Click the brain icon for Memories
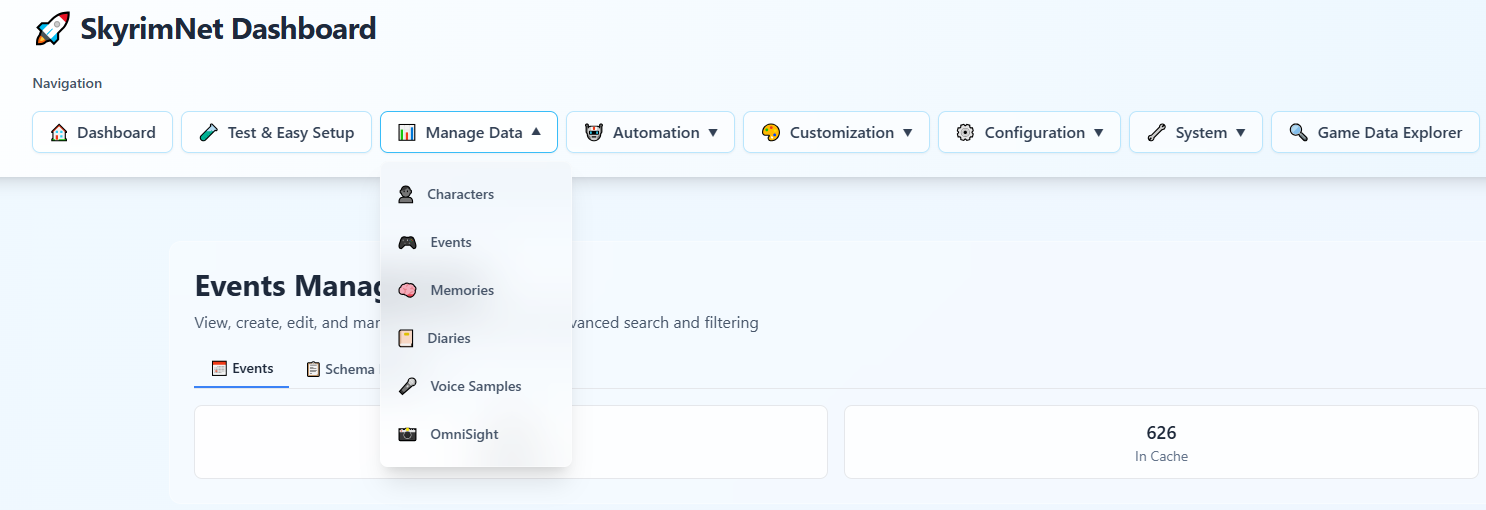Screen dimensions: 1486x510 coord(407,290)
